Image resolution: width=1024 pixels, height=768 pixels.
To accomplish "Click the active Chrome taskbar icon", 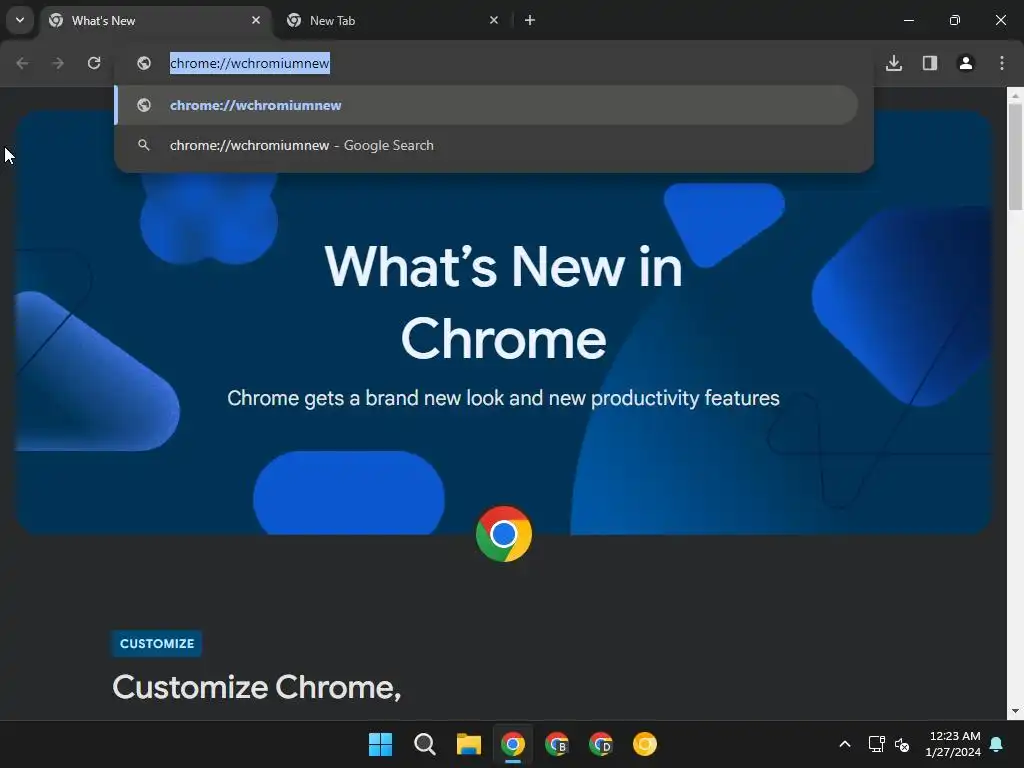I will (x=513, y=744).
